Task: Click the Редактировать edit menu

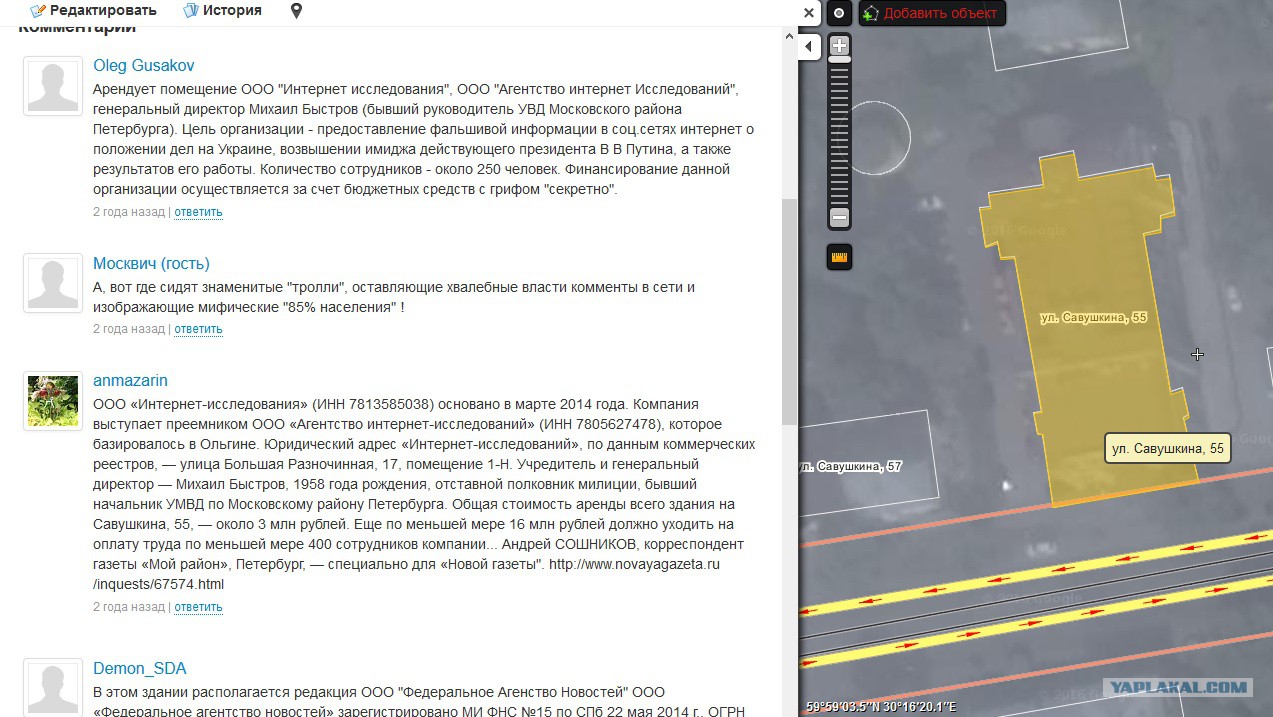Action: (94, 11)
